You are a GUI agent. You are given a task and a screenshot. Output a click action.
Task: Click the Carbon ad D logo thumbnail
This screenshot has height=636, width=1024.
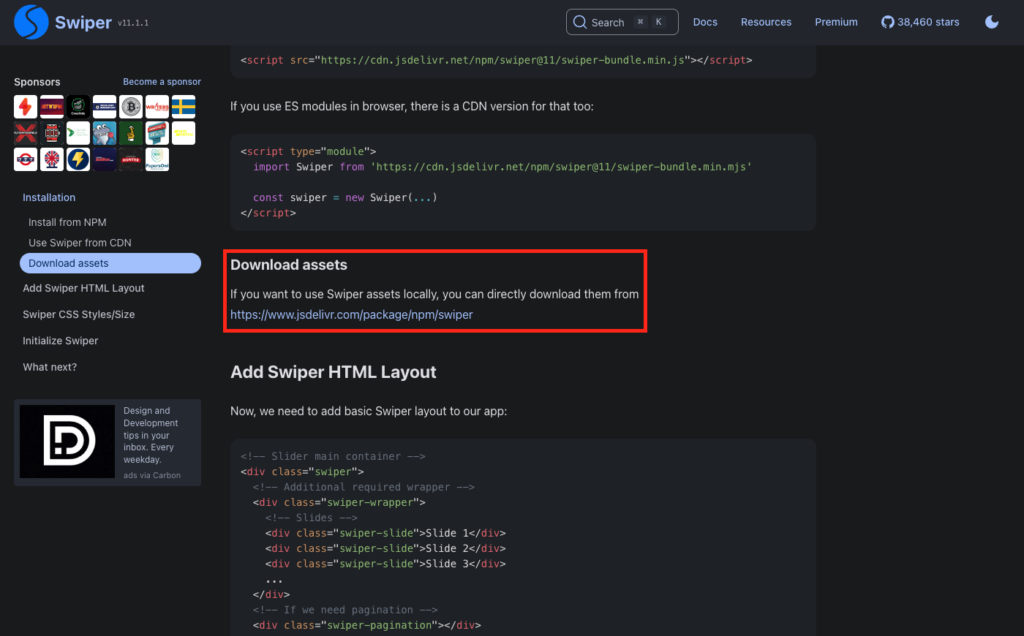tap(67, 441)
